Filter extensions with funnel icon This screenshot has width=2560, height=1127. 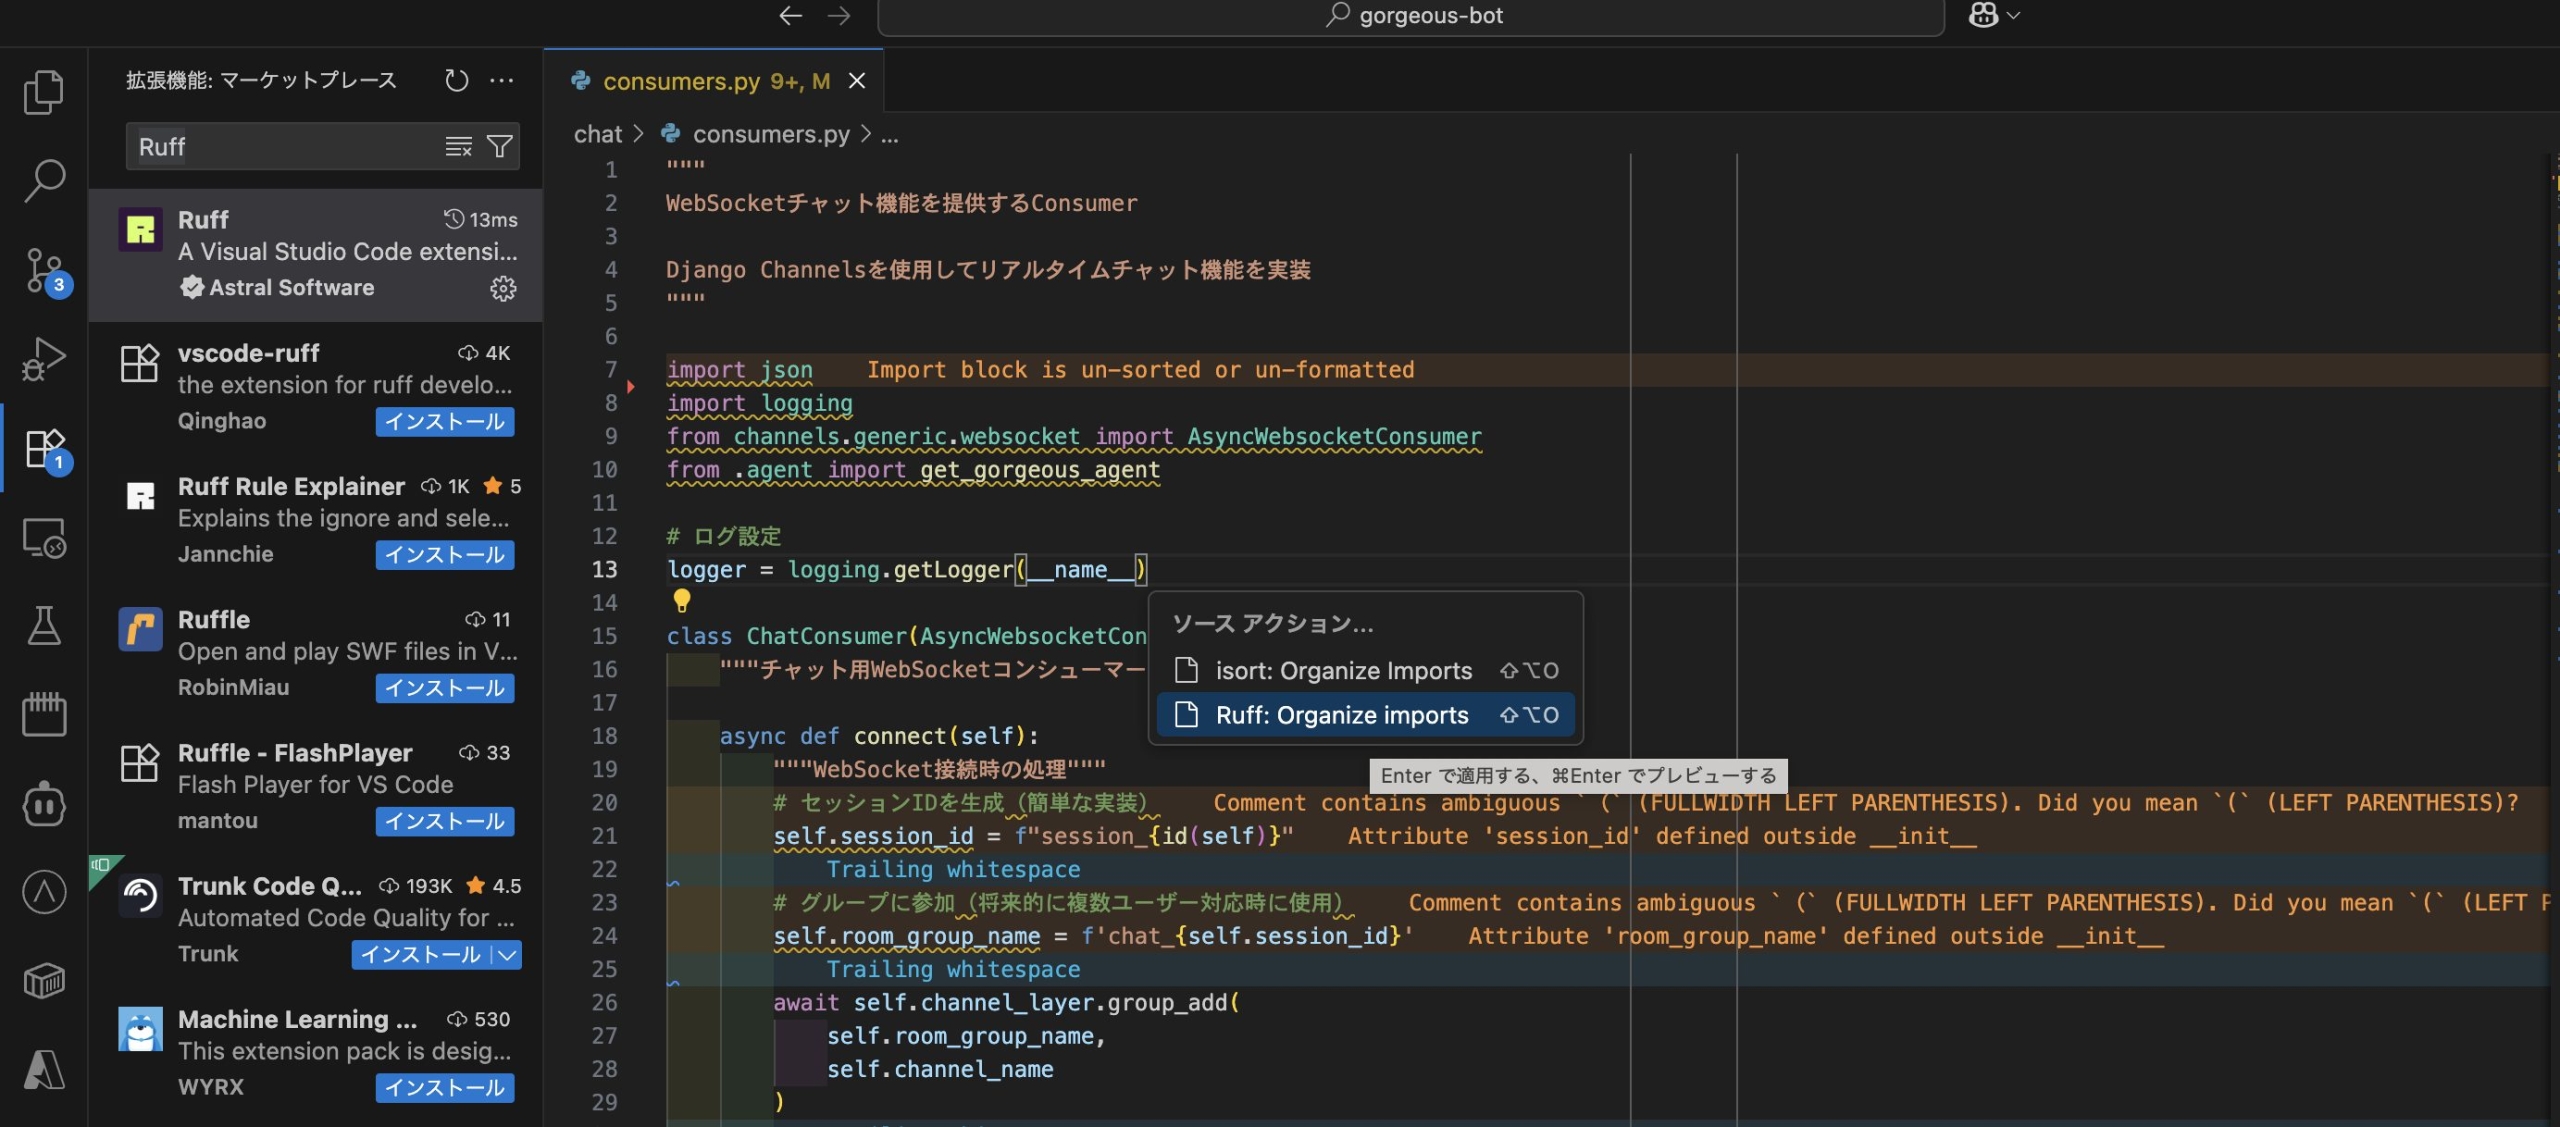click(x=499, y=147)
